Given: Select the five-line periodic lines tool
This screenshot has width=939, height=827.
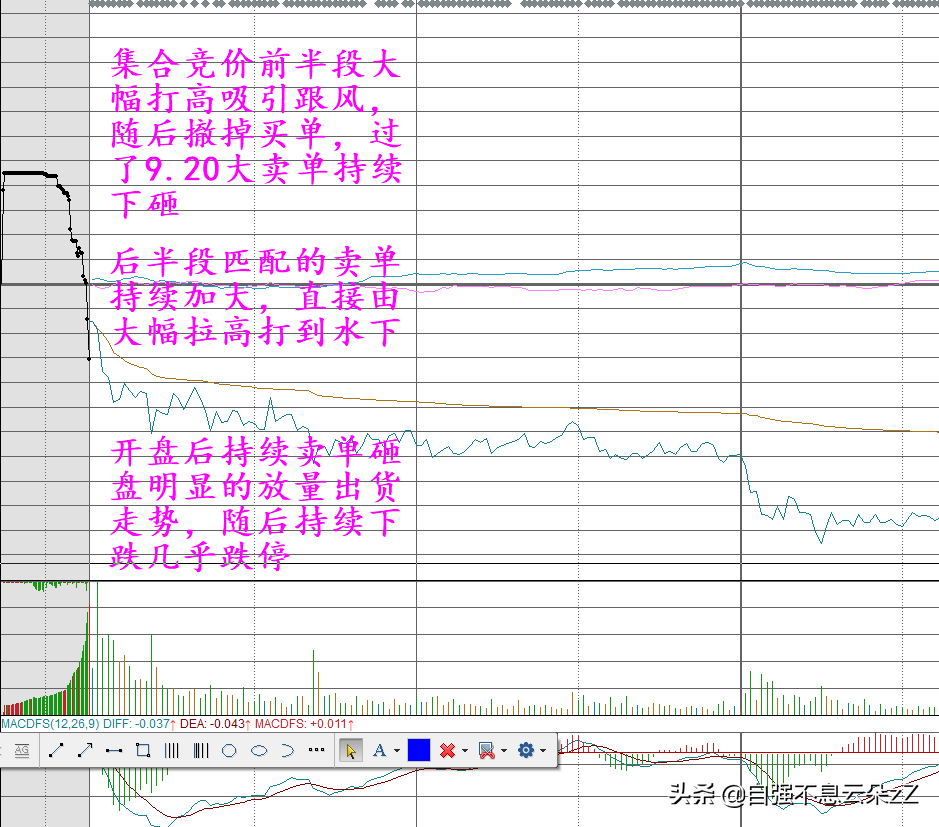Looking at the screenshot, I should coord(200,750).
